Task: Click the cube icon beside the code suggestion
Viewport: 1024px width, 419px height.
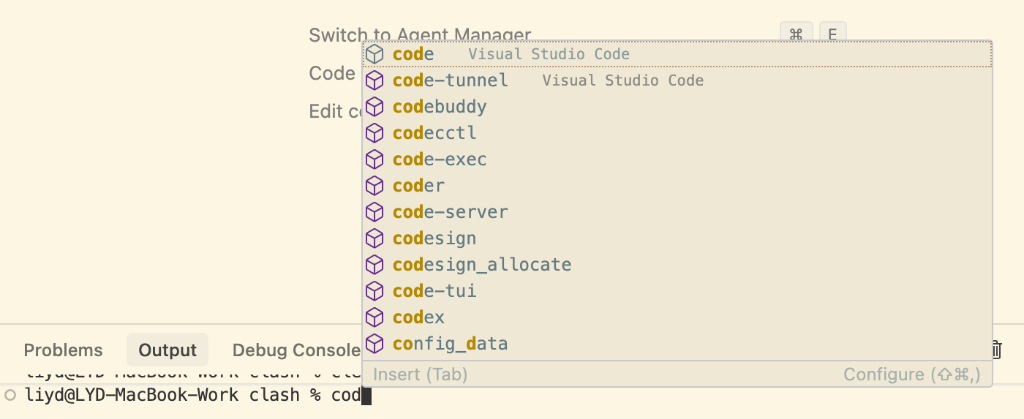Action: pos(375,54)
